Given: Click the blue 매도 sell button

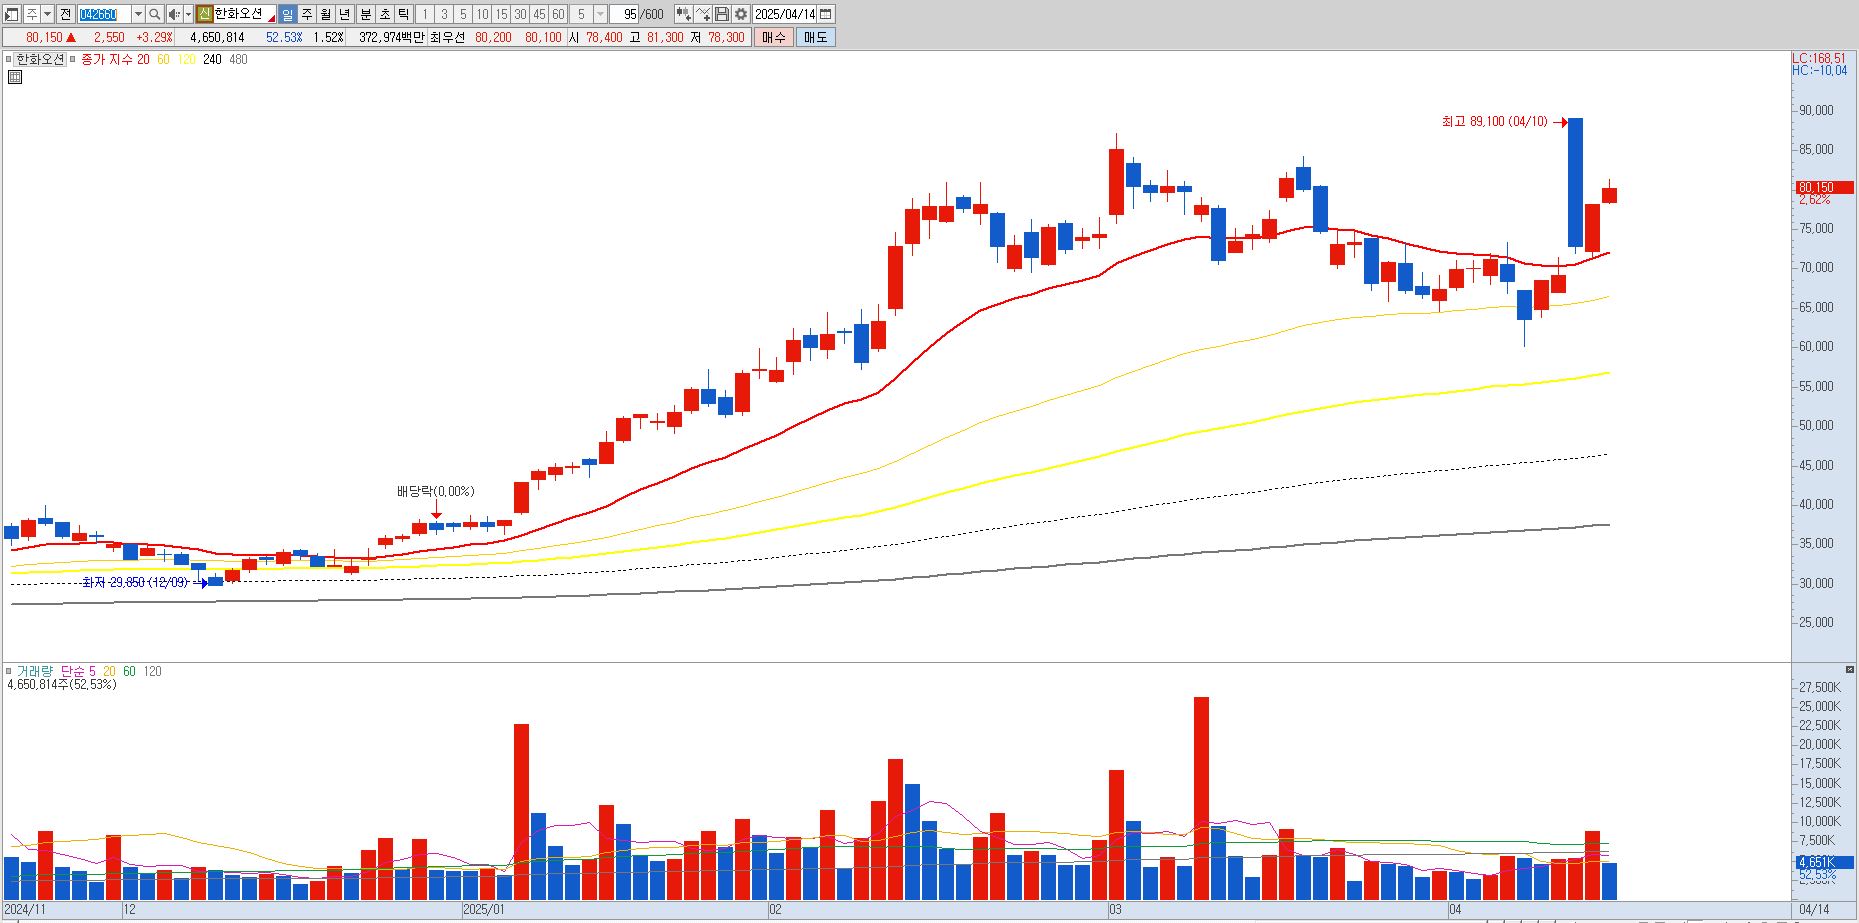Looking at the screenshot, I should [x=815, y=37].
